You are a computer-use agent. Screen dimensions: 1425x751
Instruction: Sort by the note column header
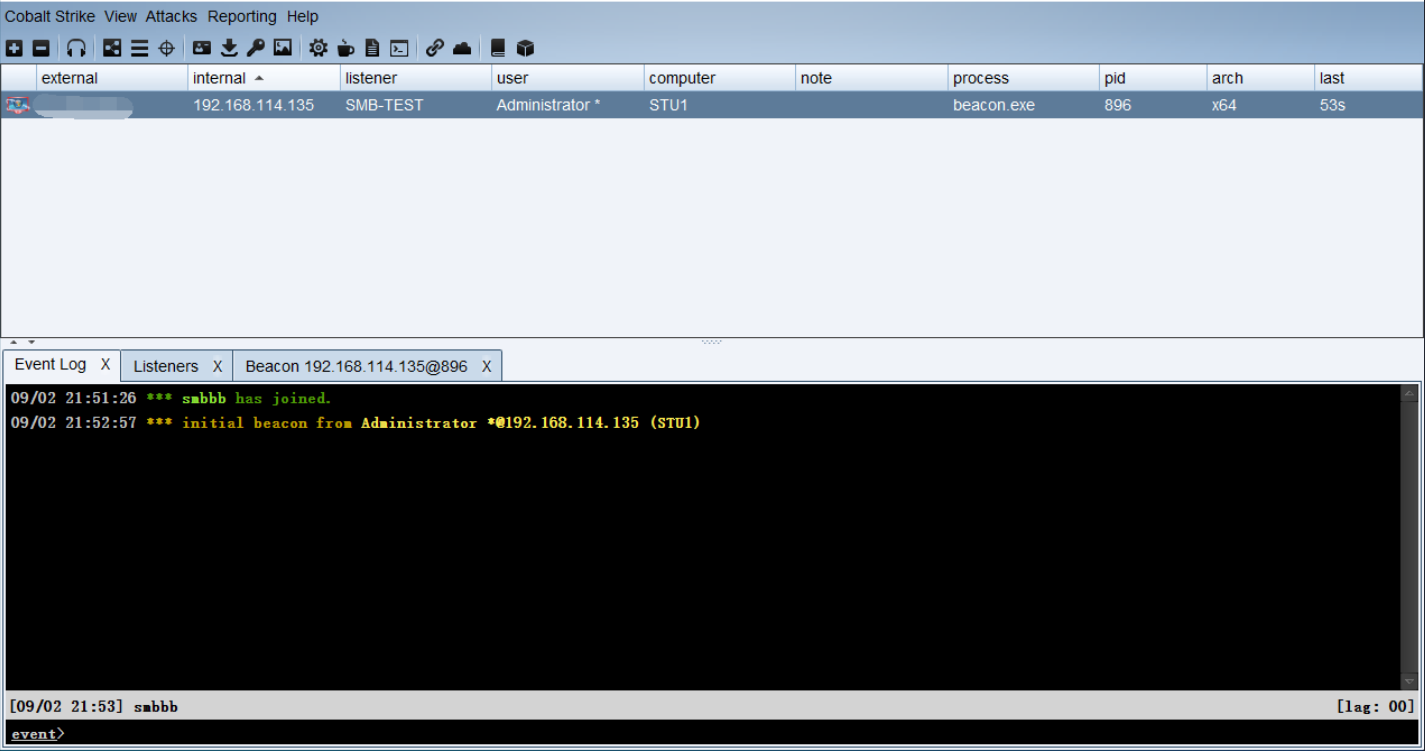click(872, 78)
